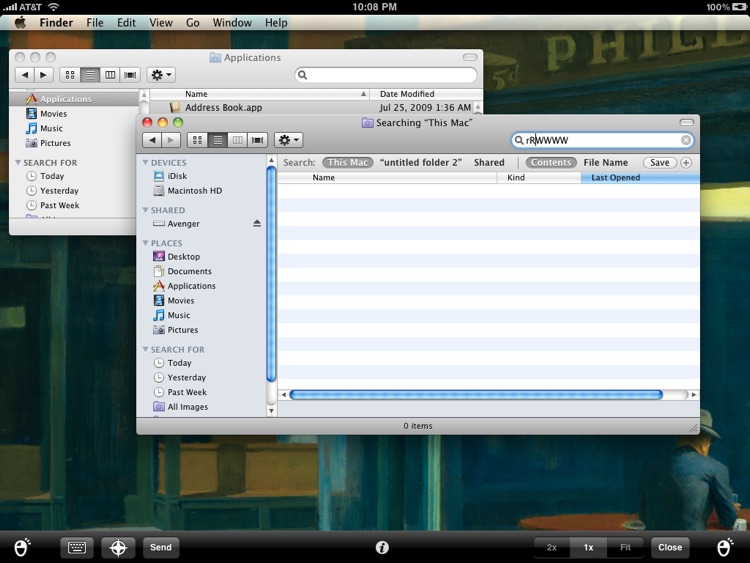
Task: Set zoom to 2x
Action: [551, 547]
